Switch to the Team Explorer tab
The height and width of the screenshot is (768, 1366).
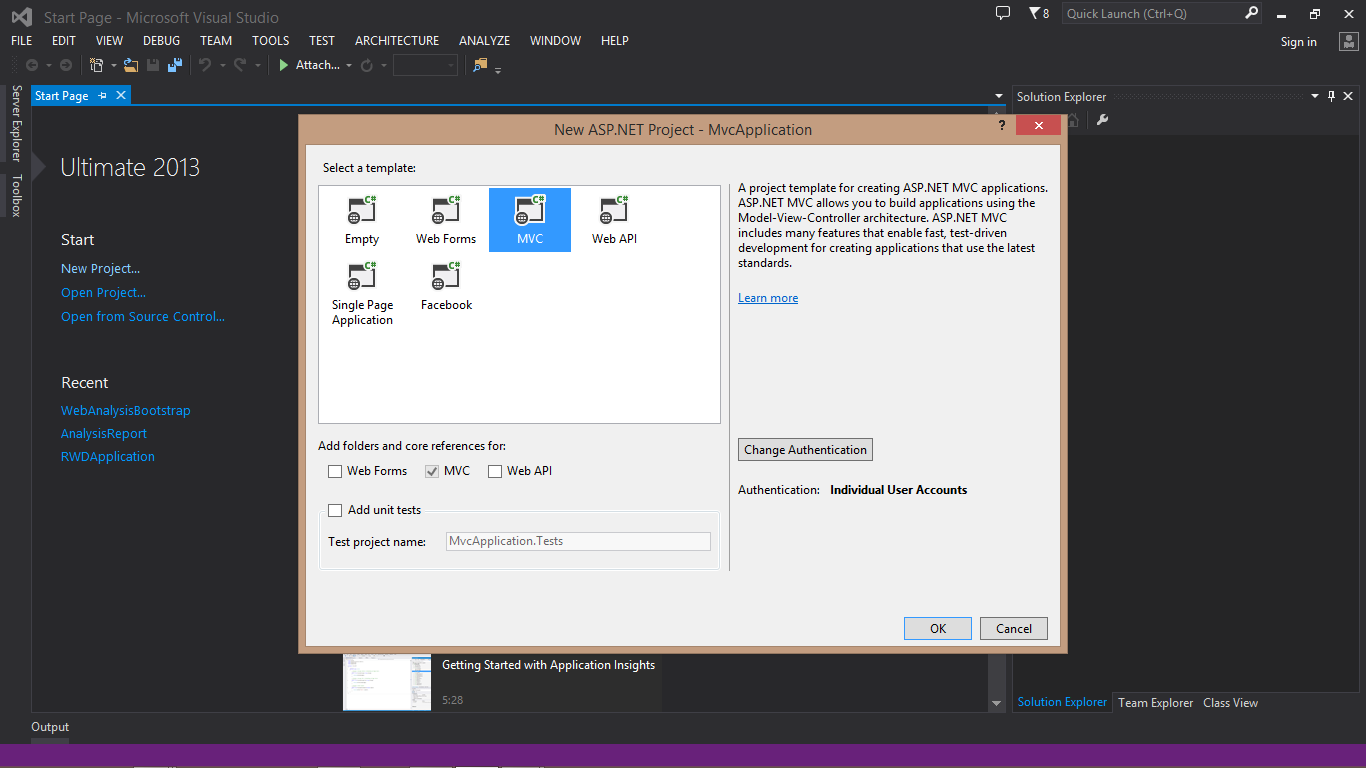[1155, 703]
